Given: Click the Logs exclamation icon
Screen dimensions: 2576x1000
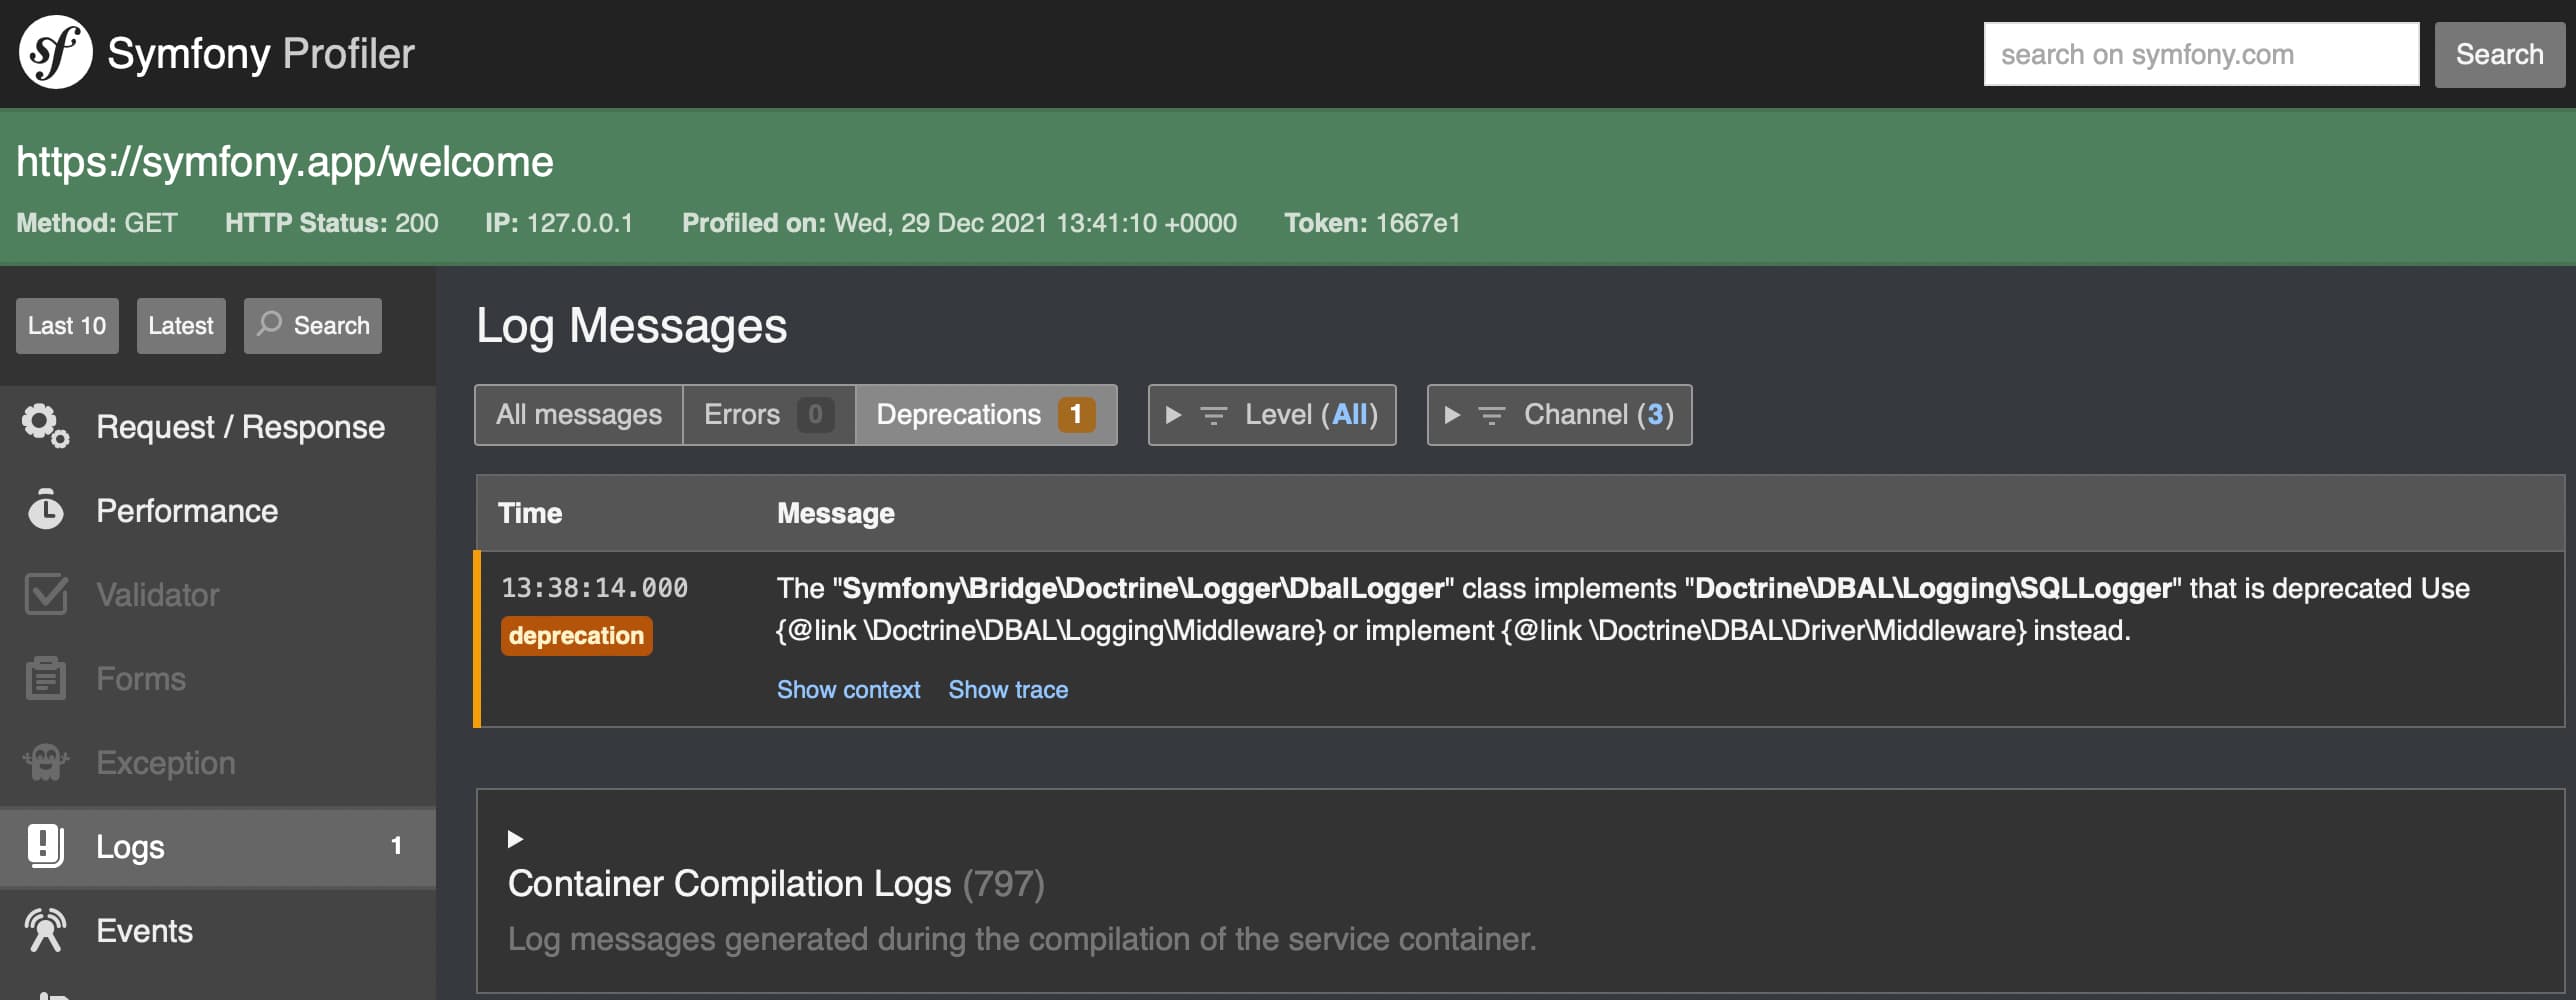Looking at the screenshot, I should 44,846.
